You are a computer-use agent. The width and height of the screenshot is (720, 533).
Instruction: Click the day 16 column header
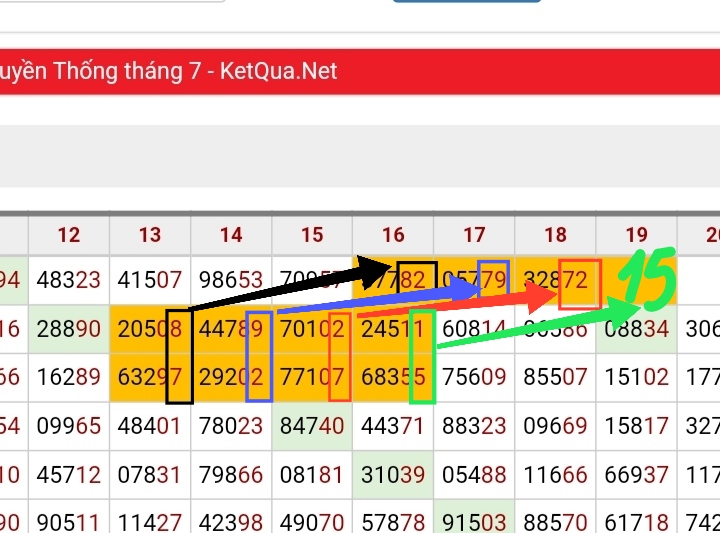tap(394, 235)
